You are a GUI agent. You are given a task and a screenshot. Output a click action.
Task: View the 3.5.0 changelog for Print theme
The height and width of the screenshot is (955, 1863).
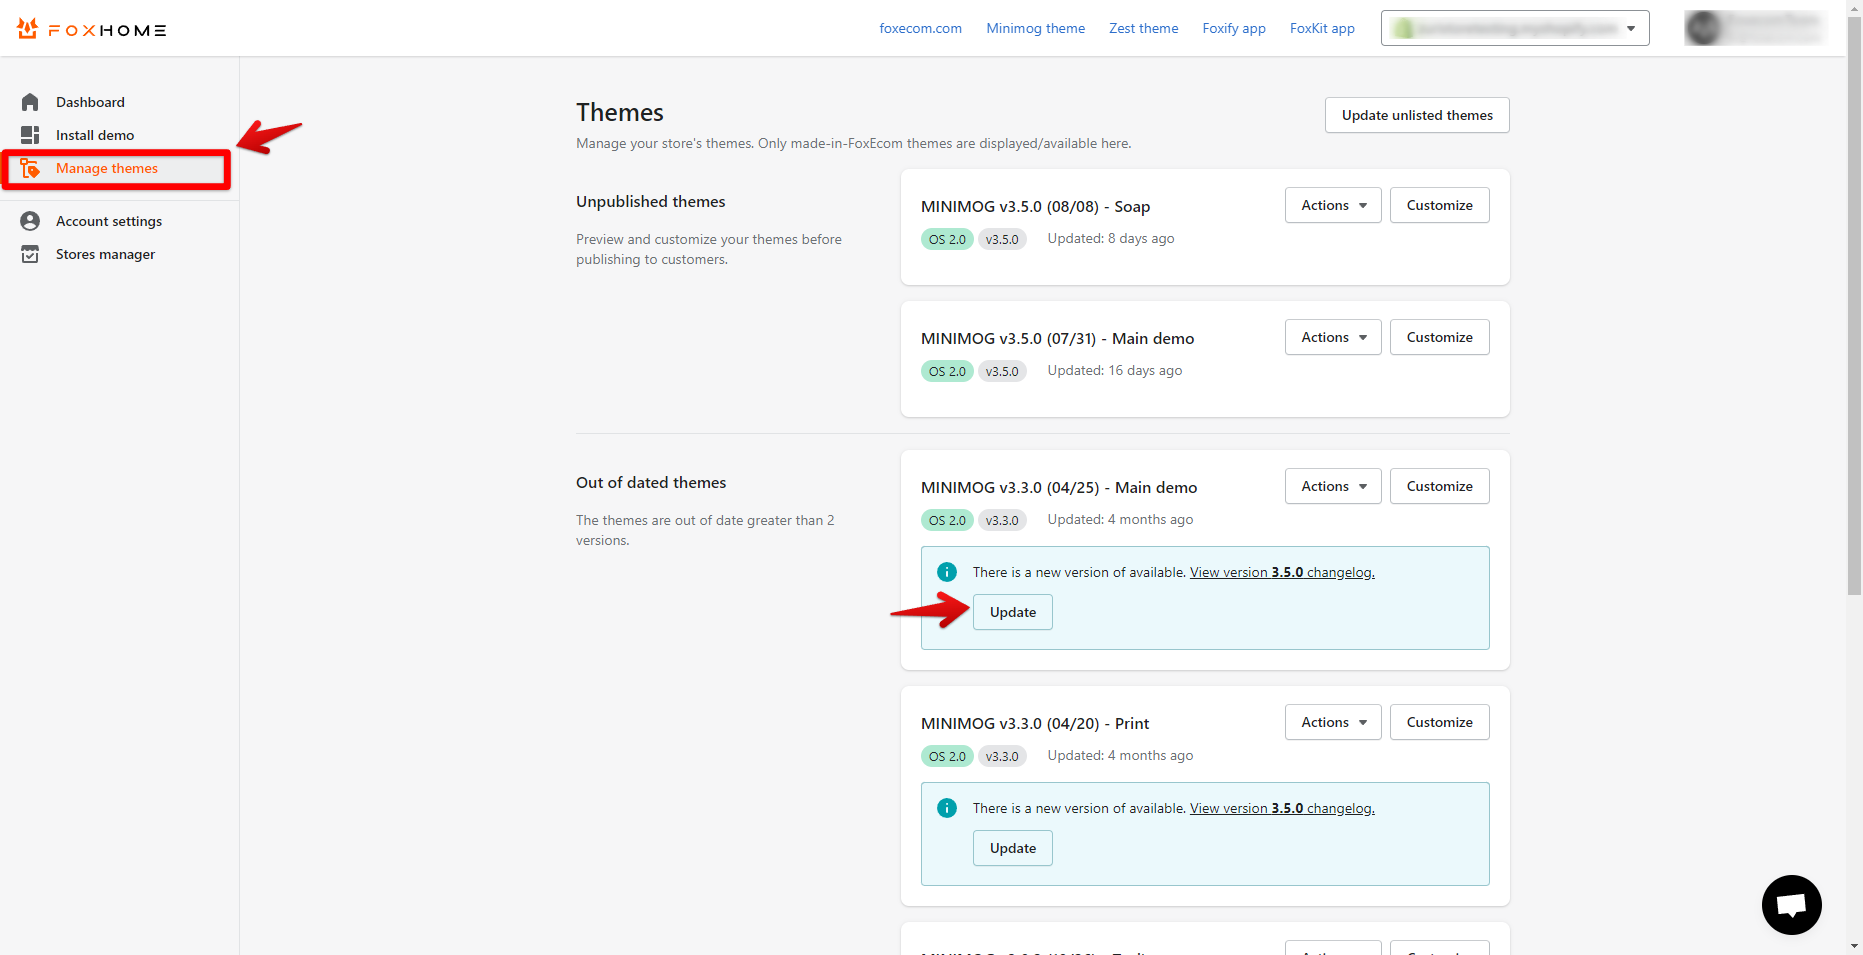click(x=1282, y=808)
